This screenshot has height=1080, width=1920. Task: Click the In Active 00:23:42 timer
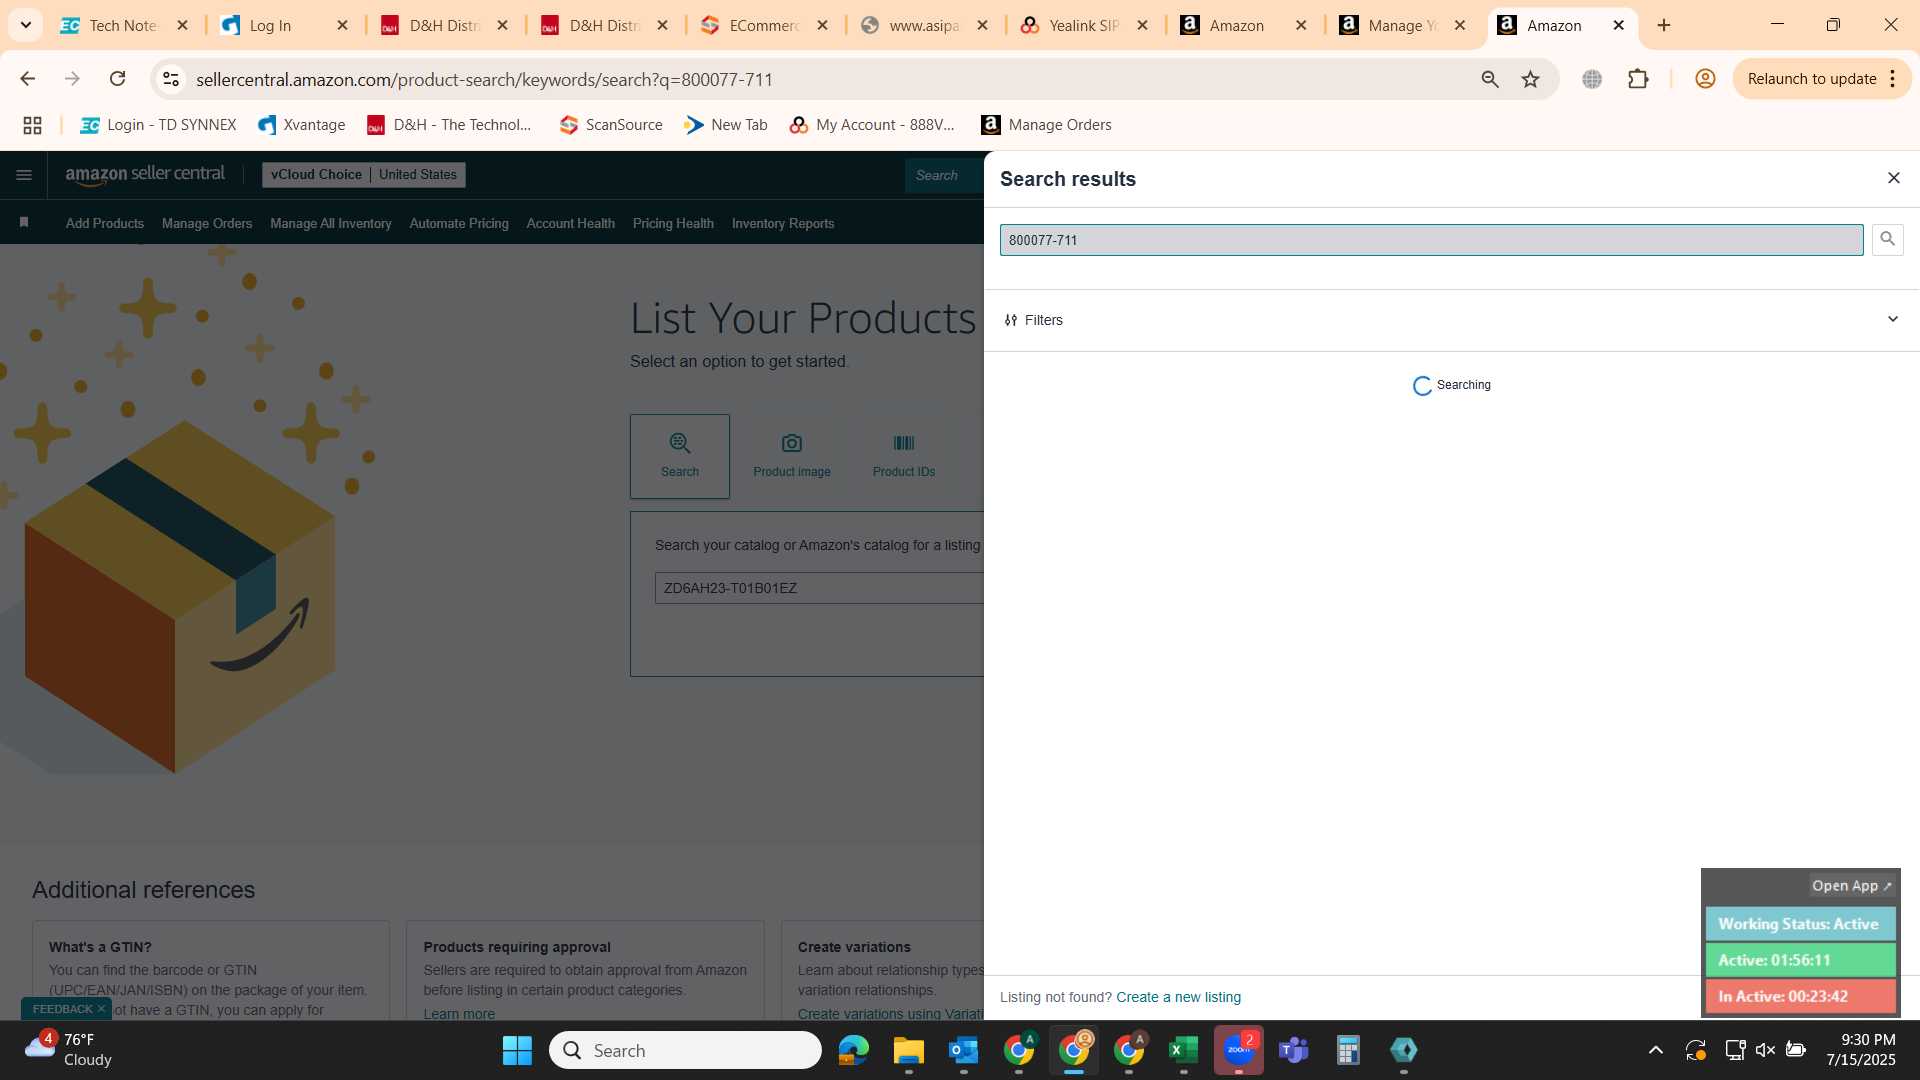pyautogui.click(x=1800, y=996)
